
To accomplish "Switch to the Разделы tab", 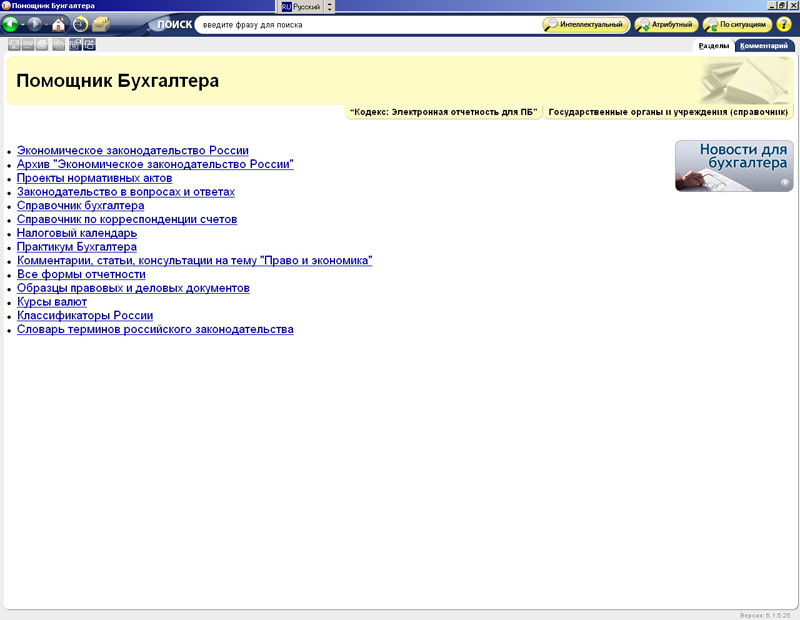I will point(713,46).
